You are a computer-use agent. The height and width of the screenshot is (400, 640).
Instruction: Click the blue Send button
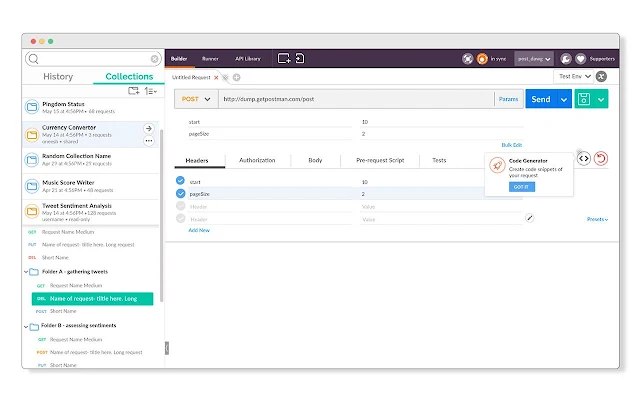coord(541,99)
